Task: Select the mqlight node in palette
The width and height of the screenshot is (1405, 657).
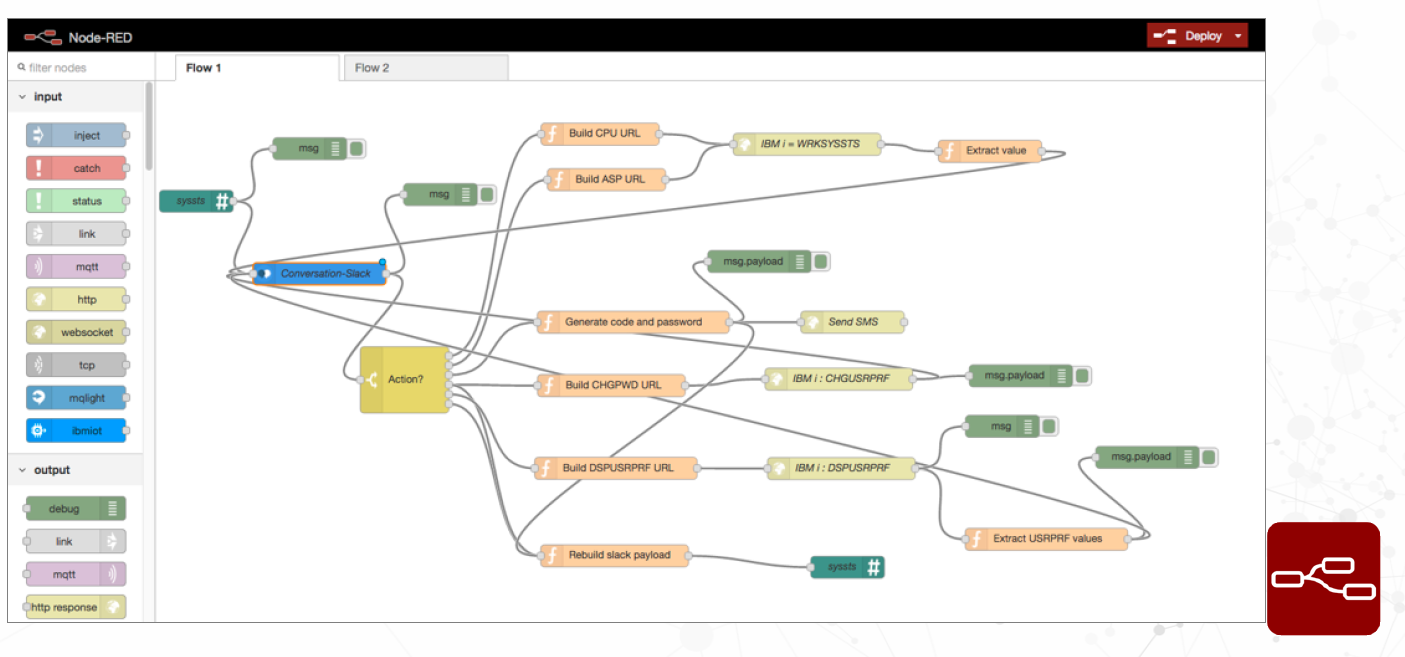Action: click(77, 398)
